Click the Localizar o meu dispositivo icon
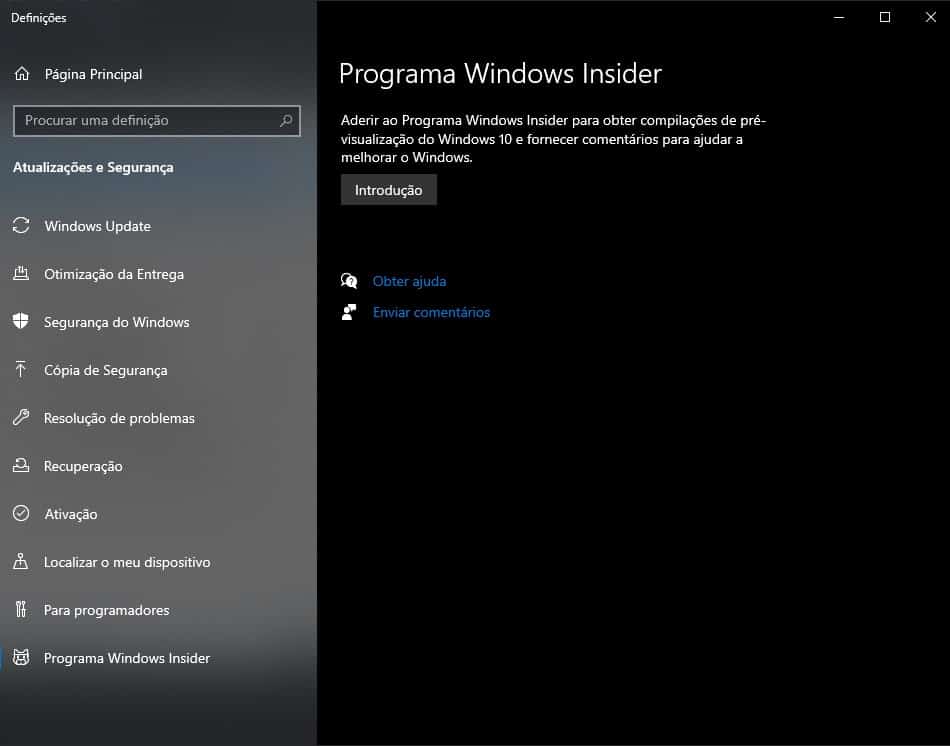This screenshot has width=950, height=746. (x=21, y=561)
